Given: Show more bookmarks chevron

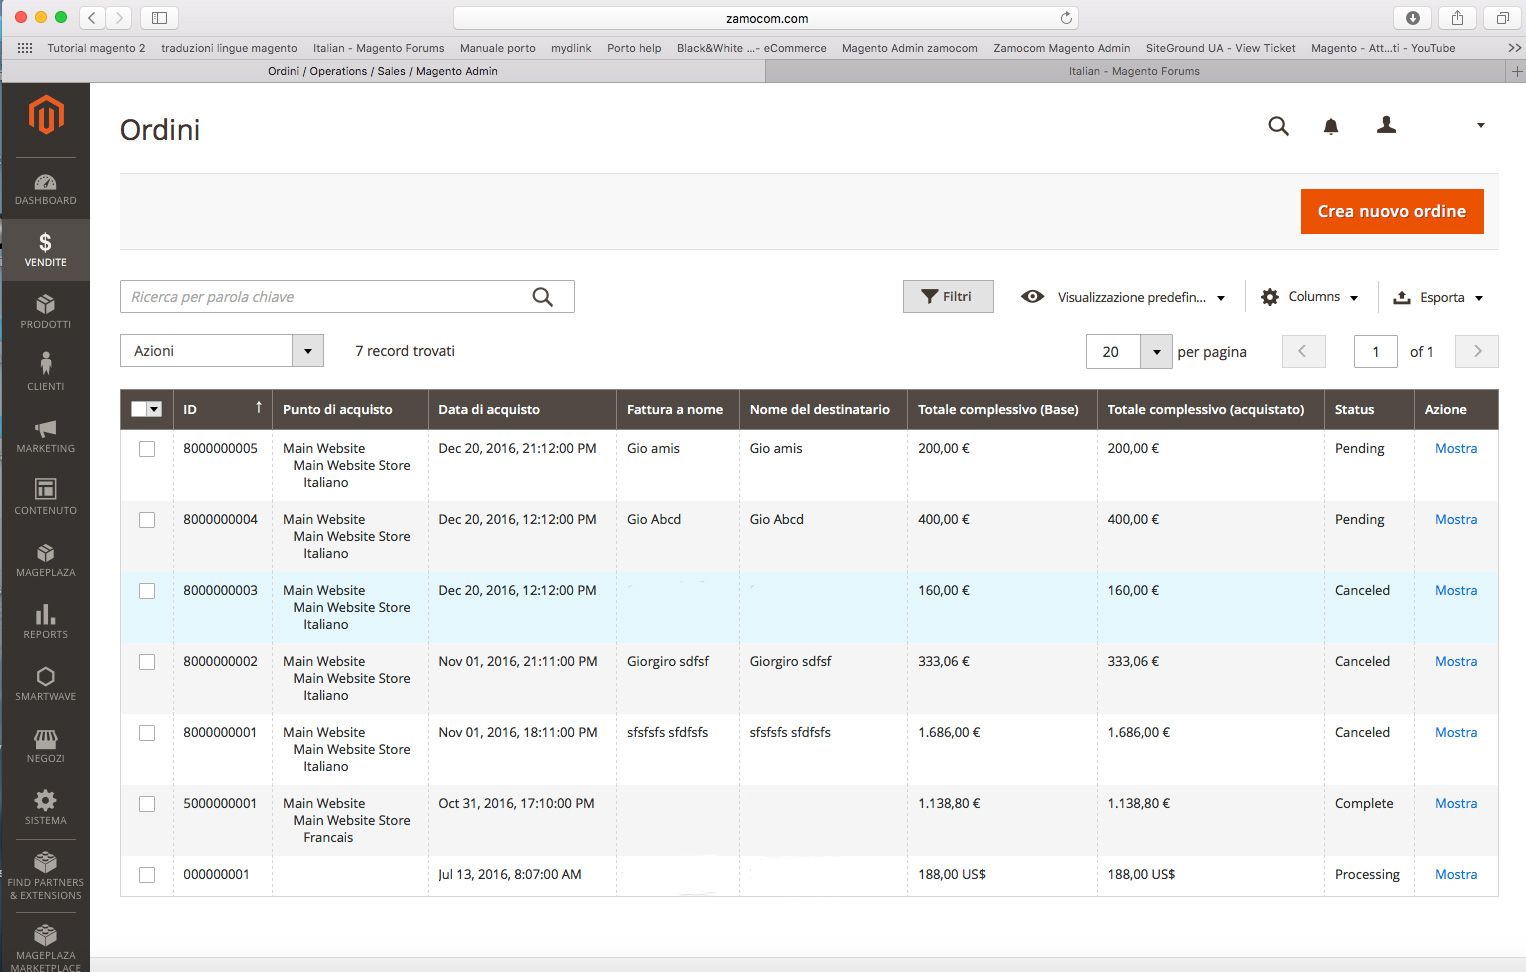Looking at the screenshot, I should coord(1514,48).
